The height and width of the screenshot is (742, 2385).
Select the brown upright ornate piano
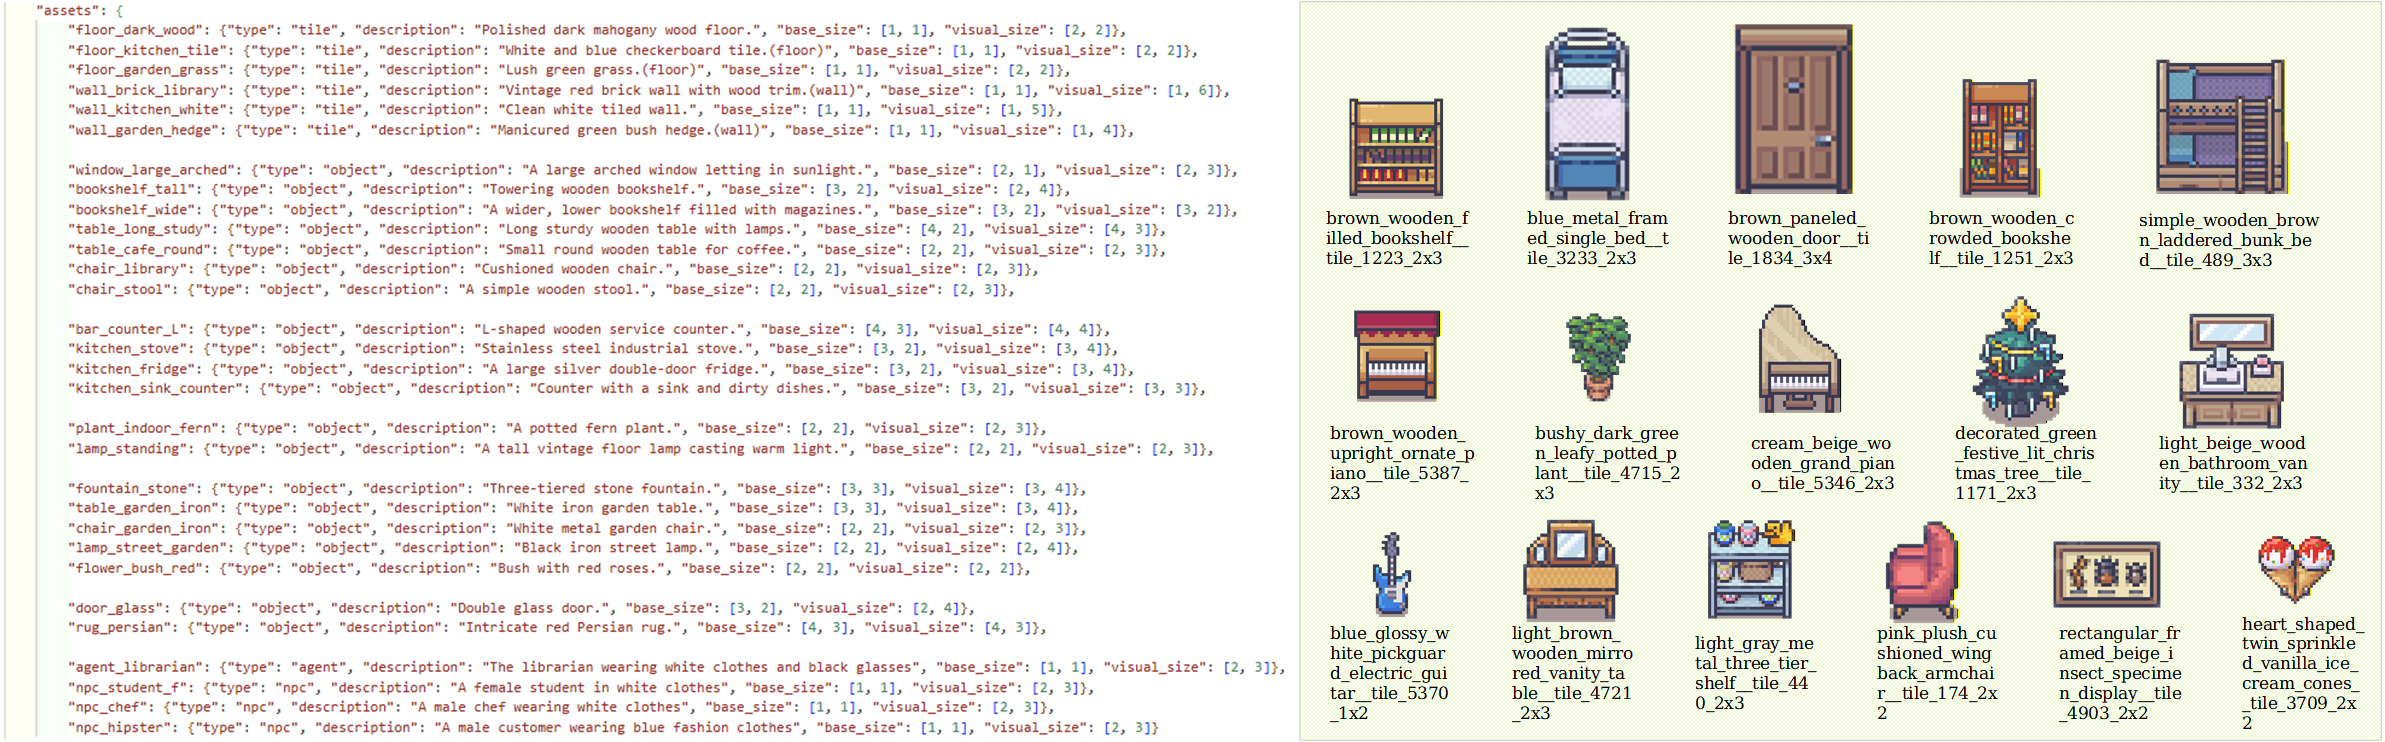point(1396,355)
